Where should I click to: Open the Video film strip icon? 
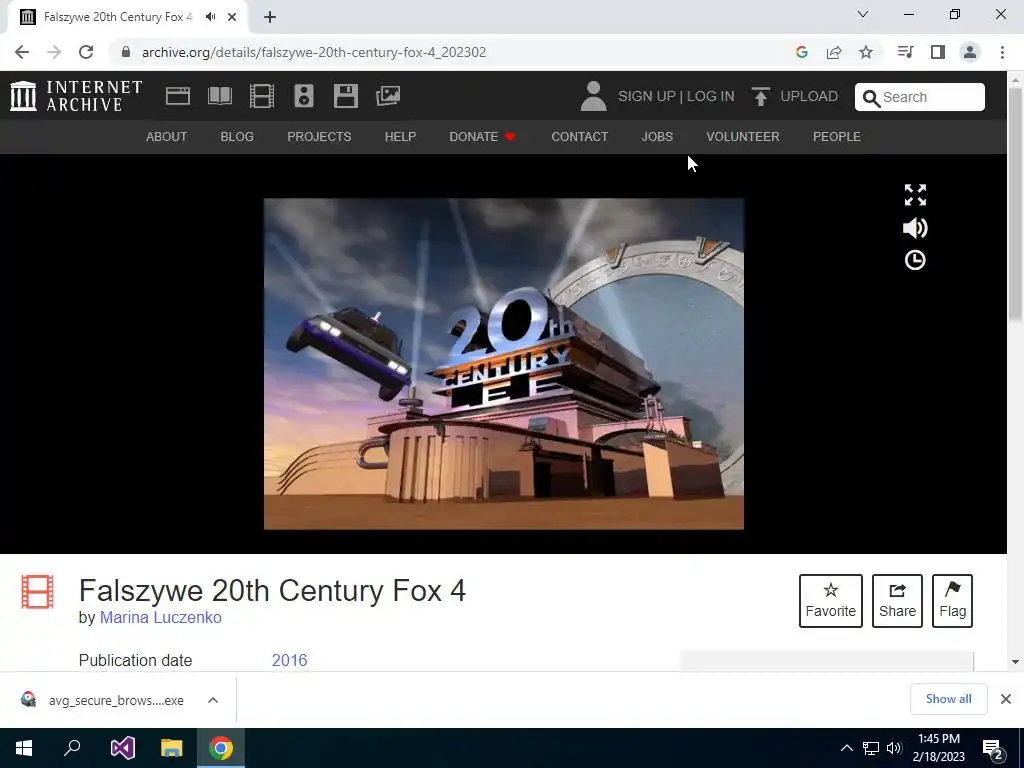[x=262, y=96]
